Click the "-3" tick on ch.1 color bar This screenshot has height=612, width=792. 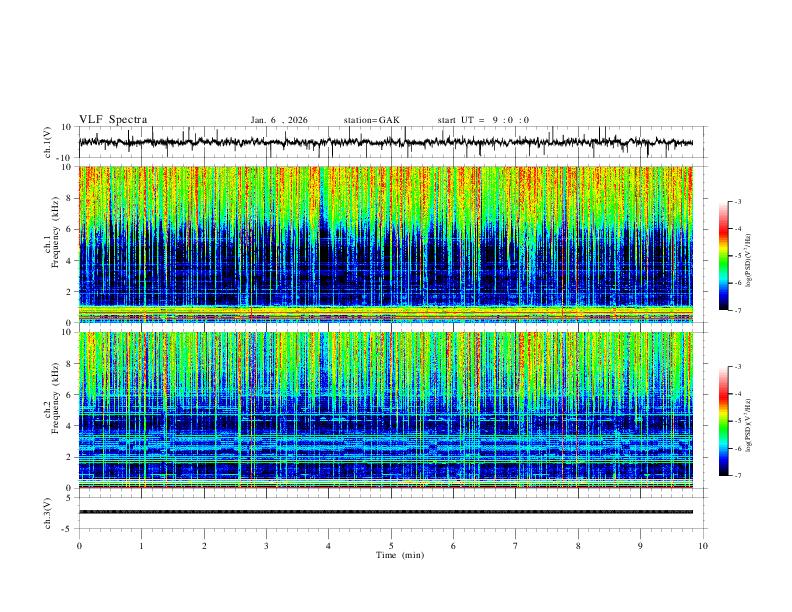pos(738,201)
